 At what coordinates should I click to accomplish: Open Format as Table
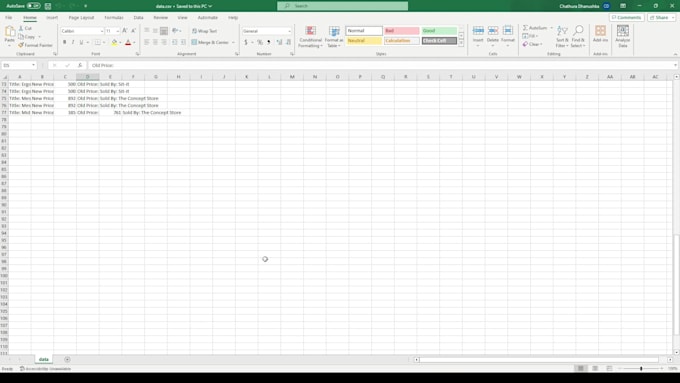click(334, 37)
